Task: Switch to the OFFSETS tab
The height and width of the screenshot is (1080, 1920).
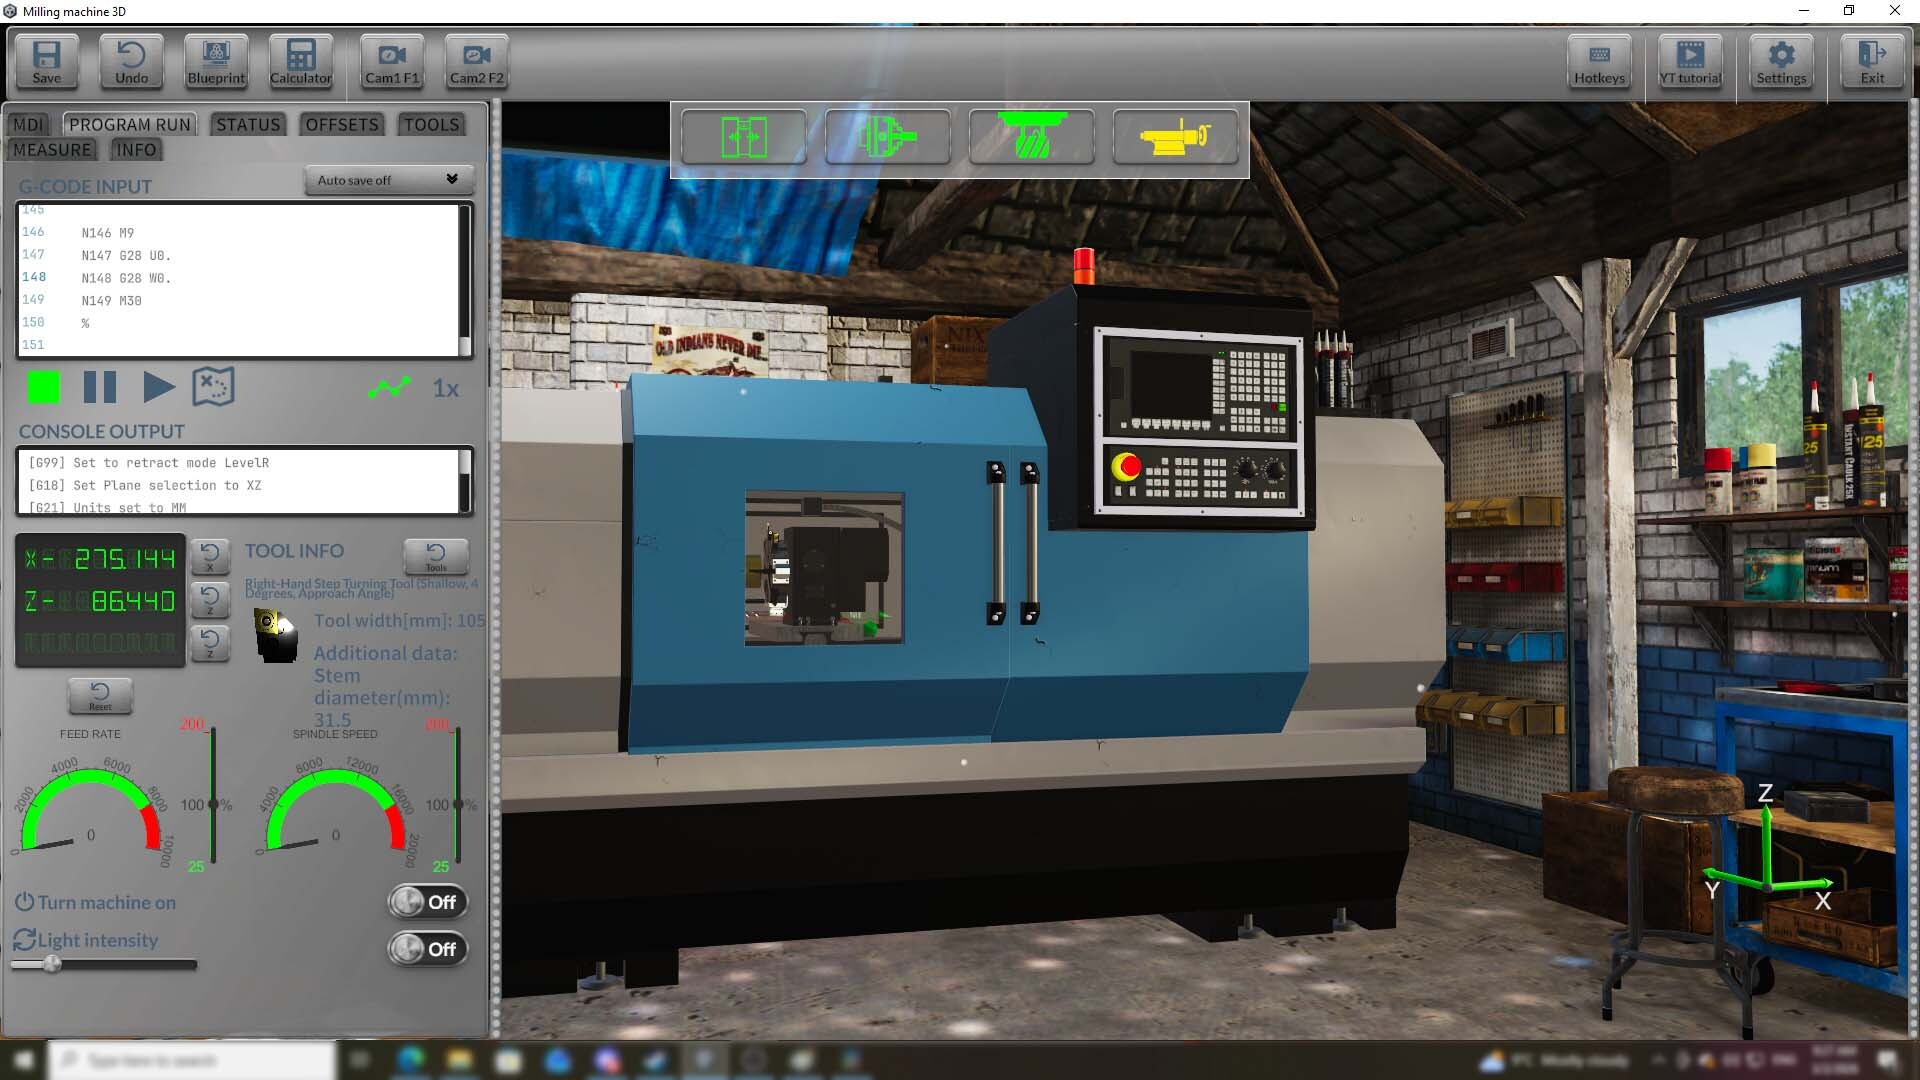Action: (x=341, y=124)
